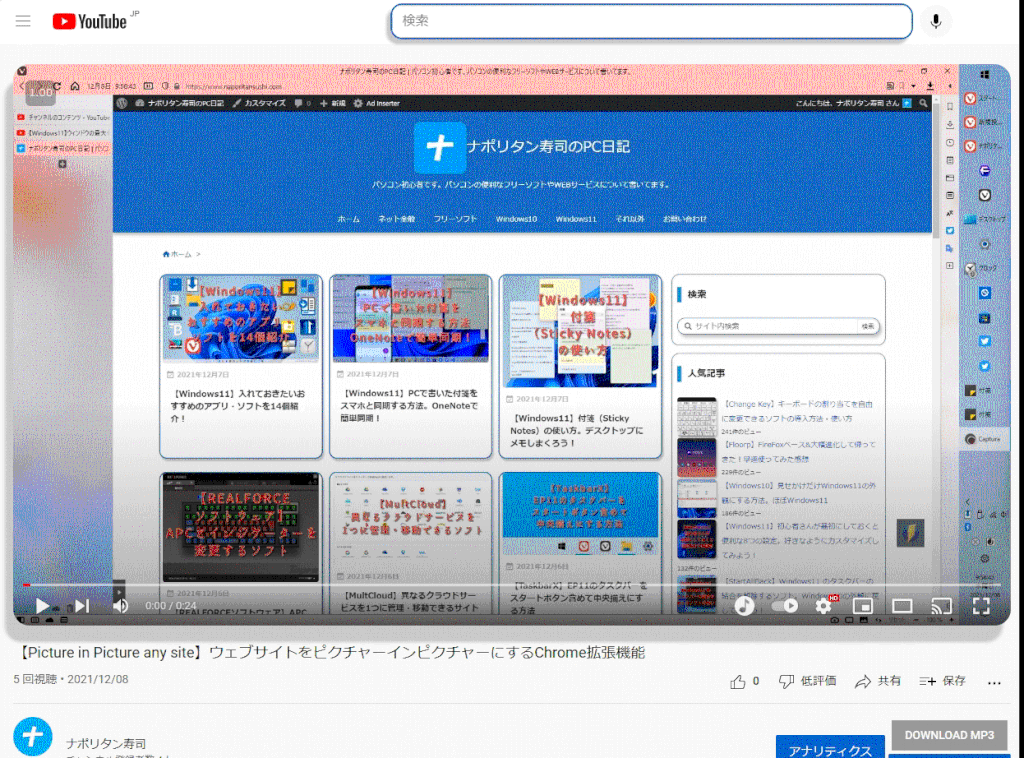This screenshot has width=1024, height=758.
Task: Enter full screen mode
Action: 981,606
